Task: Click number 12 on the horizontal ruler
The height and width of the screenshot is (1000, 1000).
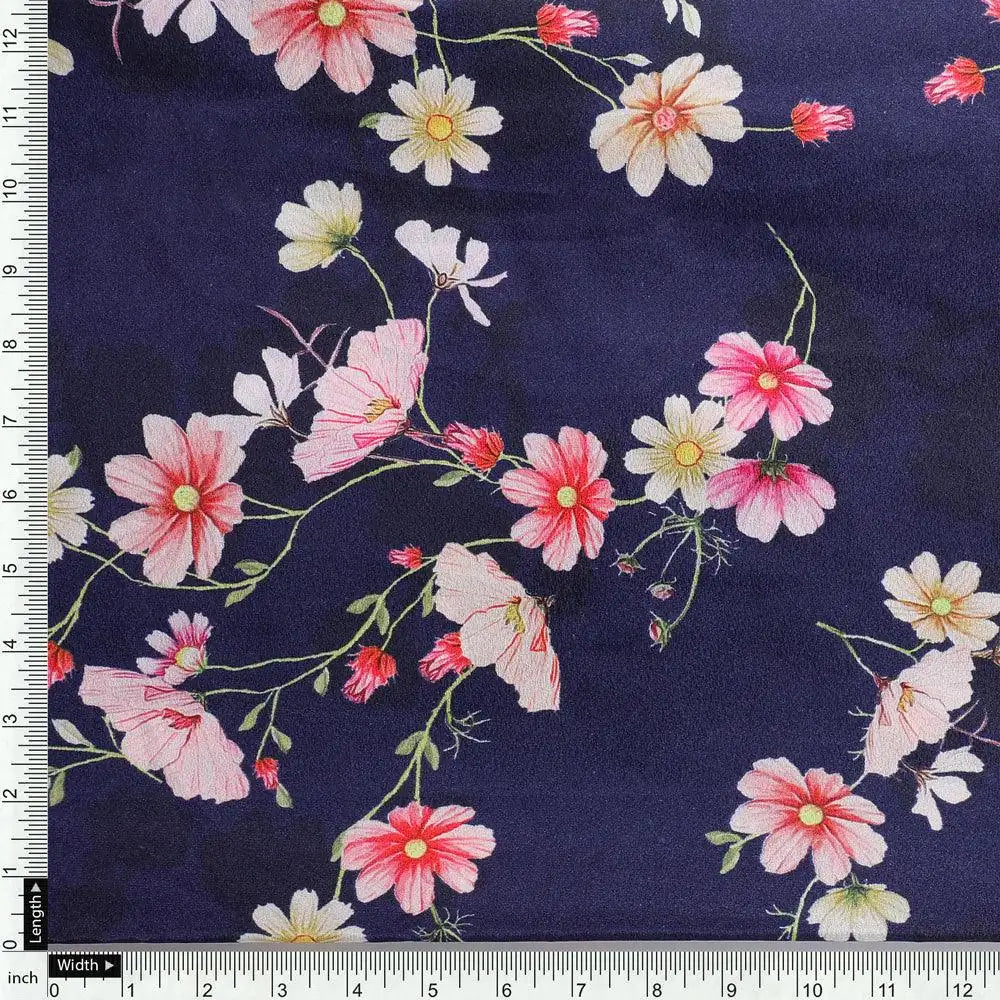Action: 961,988
